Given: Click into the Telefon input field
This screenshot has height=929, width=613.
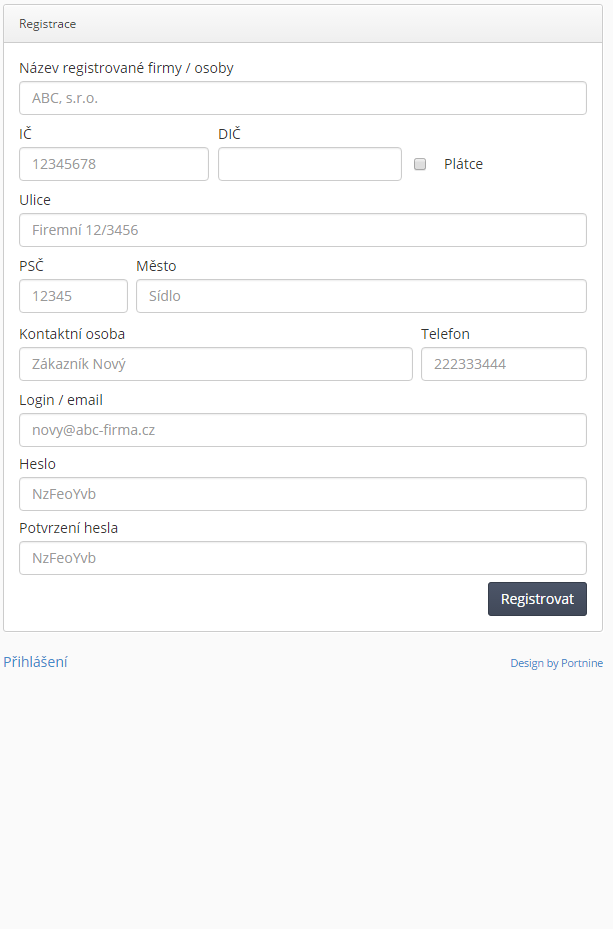Looking at the screenshot, I should pos(504,364).
